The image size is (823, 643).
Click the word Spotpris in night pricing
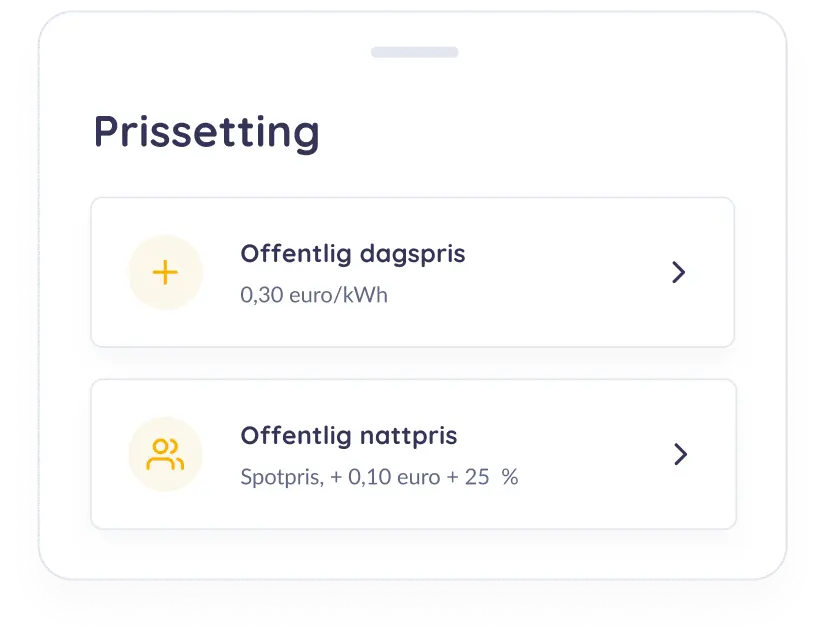(282, 477)
